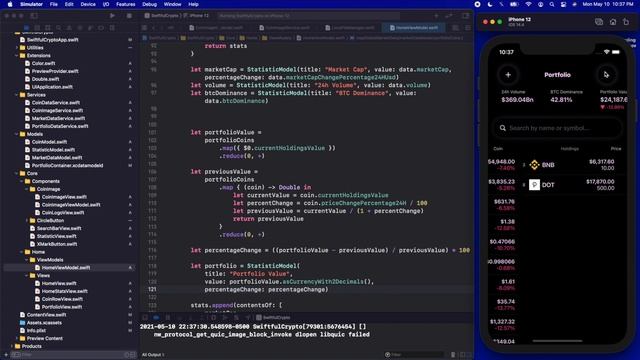Click the Stop button in Xcode toolbar
Viewport: 640px width, 360px height.
click(x=129, y=16)
